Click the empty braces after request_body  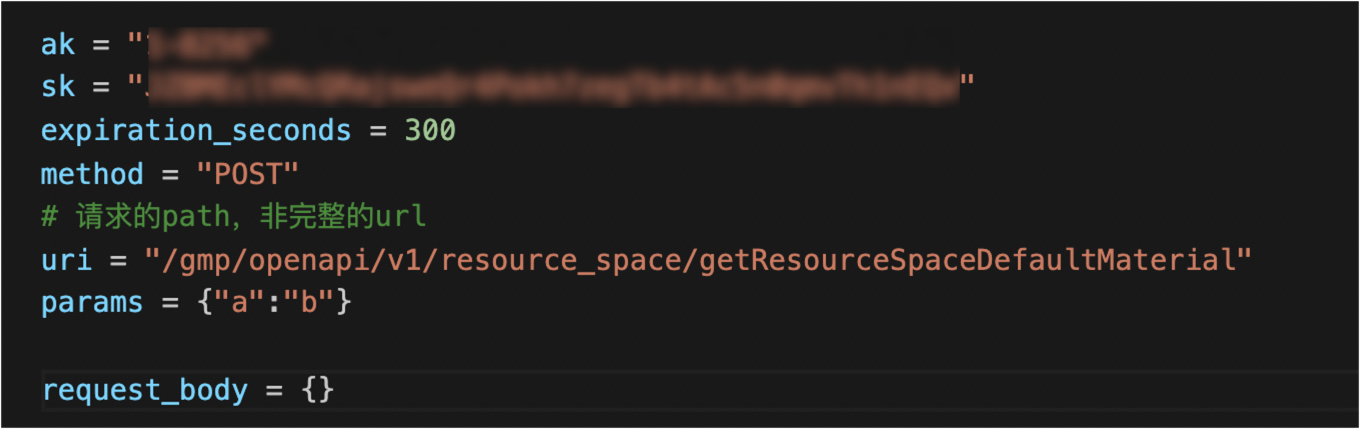pos(317,389)
